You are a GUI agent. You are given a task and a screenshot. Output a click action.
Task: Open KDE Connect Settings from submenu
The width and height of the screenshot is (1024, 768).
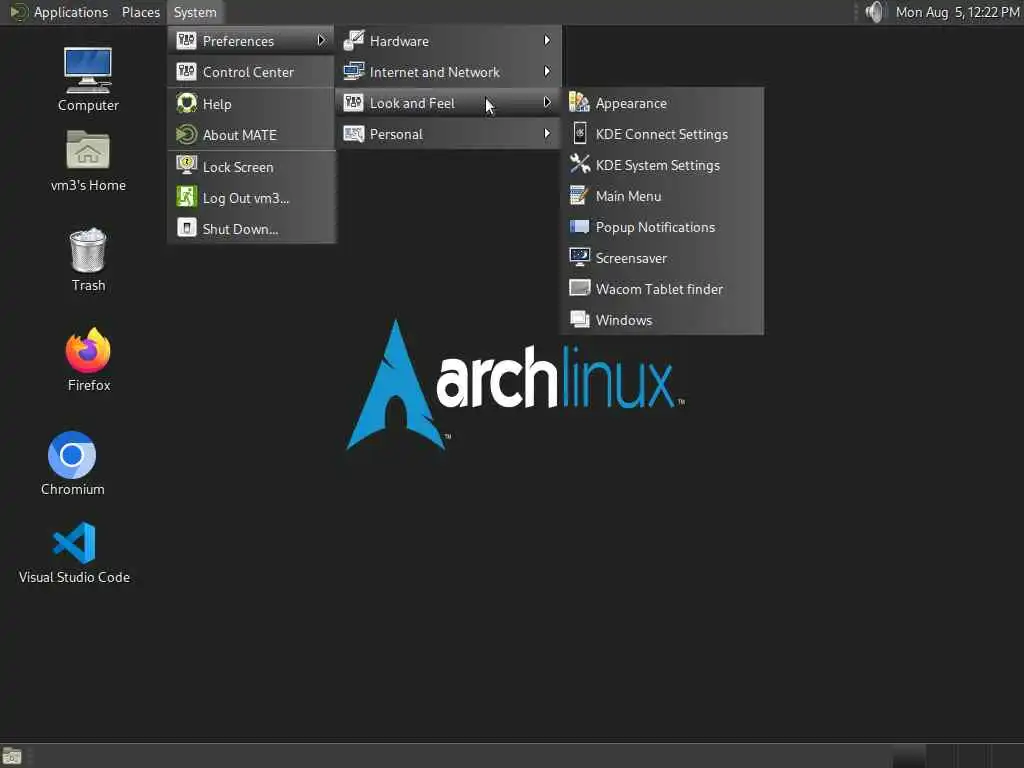click(x=662, y=134)
